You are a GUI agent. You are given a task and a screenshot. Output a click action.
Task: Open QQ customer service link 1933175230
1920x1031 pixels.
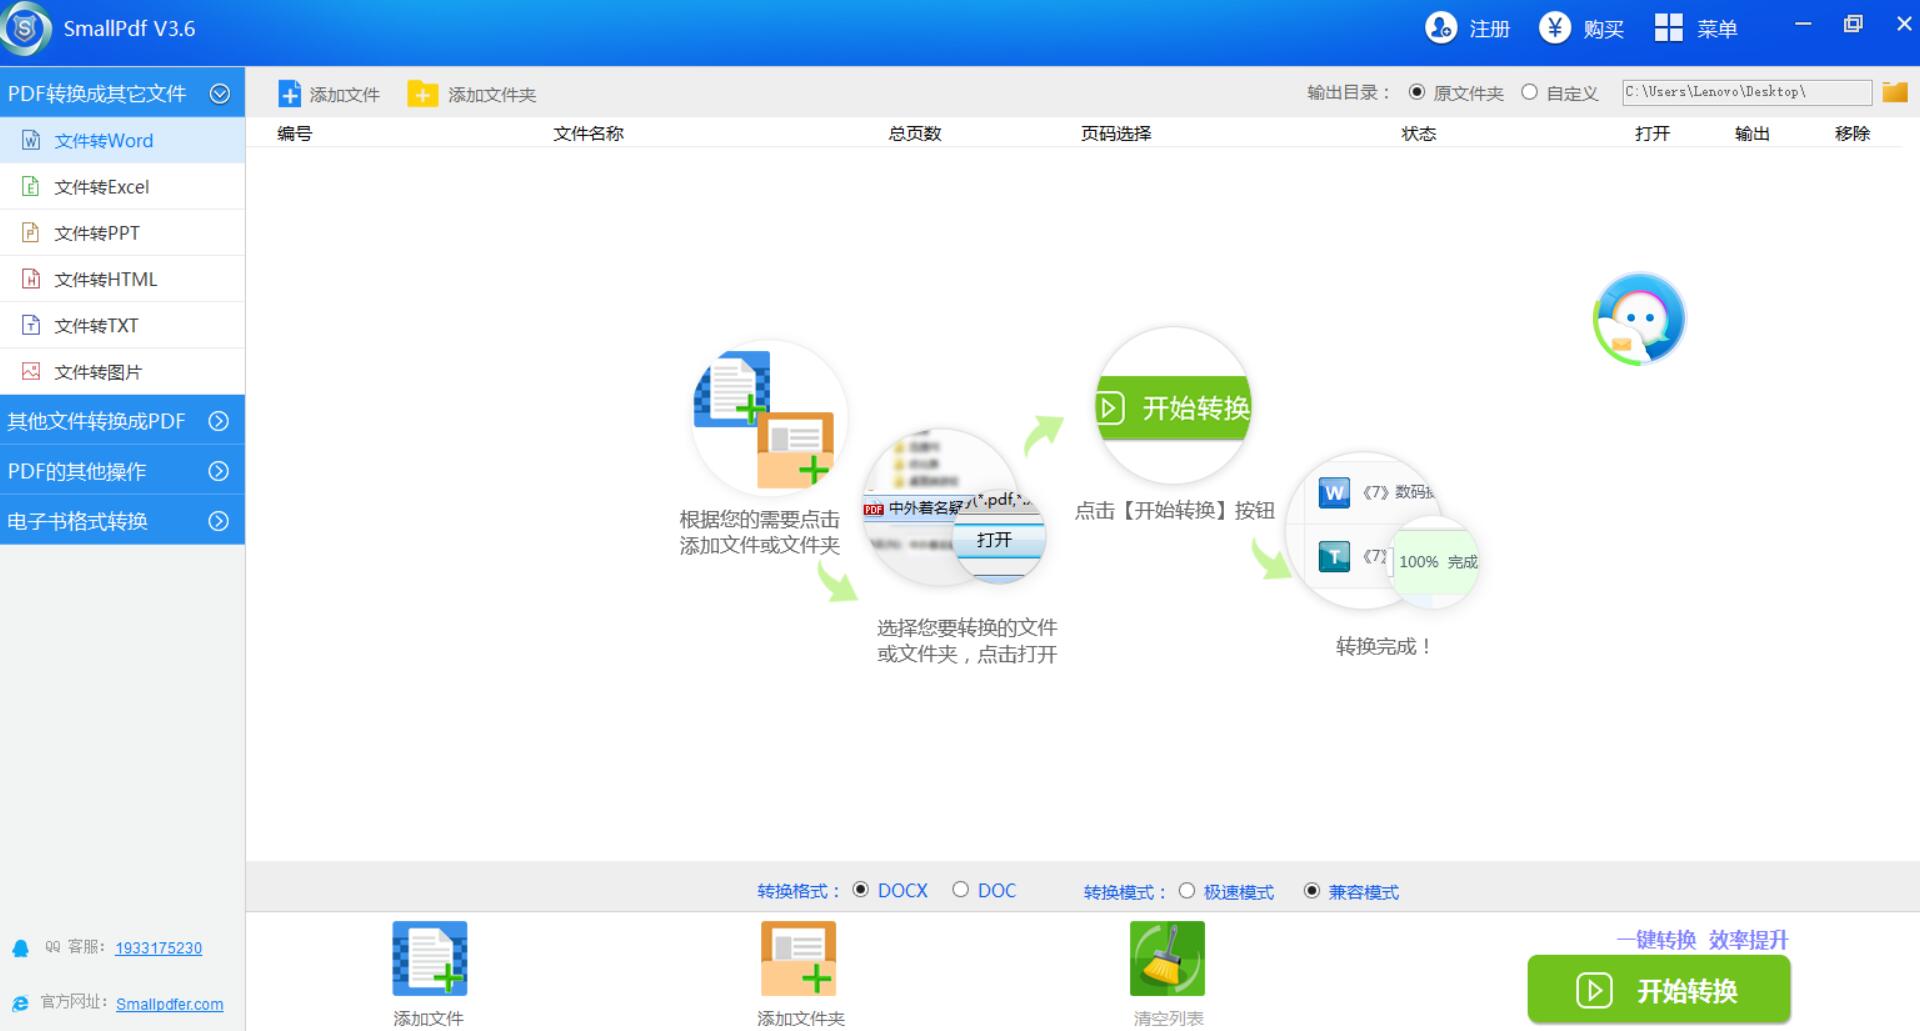(158, 948)
